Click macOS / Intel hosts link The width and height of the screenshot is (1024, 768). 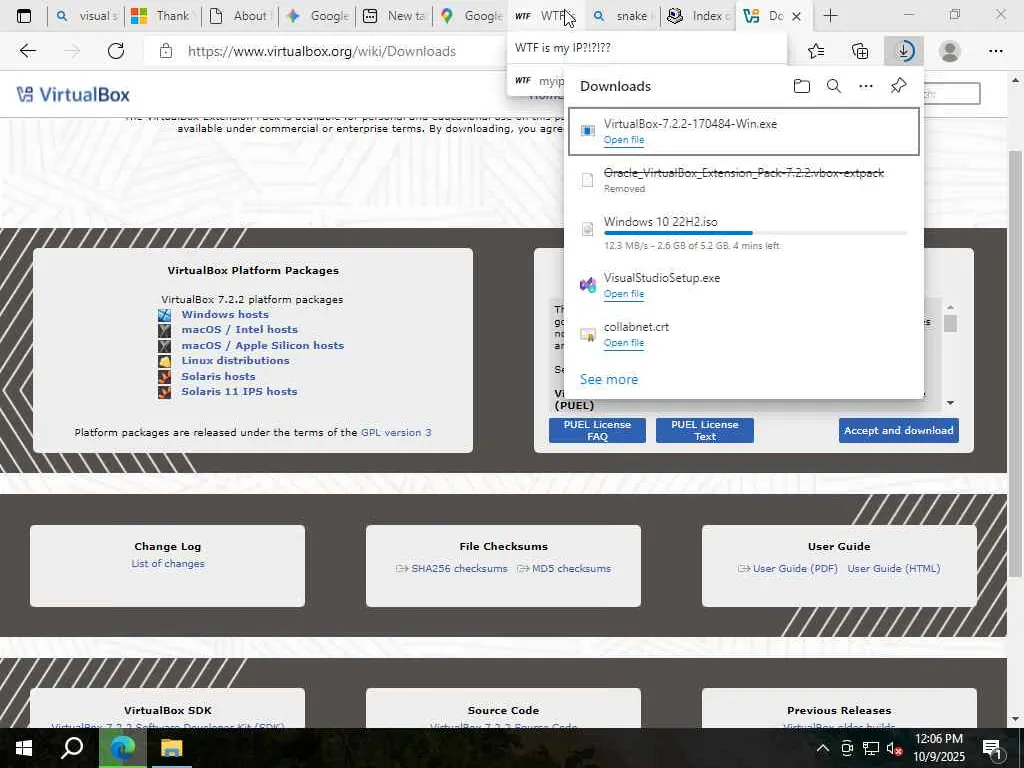coord(239,330)
